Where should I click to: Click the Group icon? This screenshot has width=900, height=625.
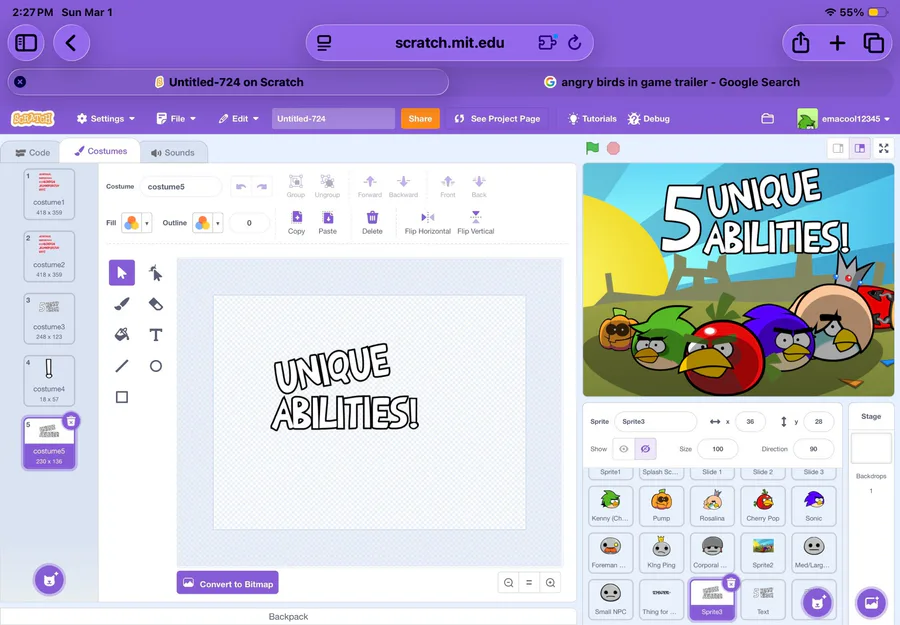296,186
